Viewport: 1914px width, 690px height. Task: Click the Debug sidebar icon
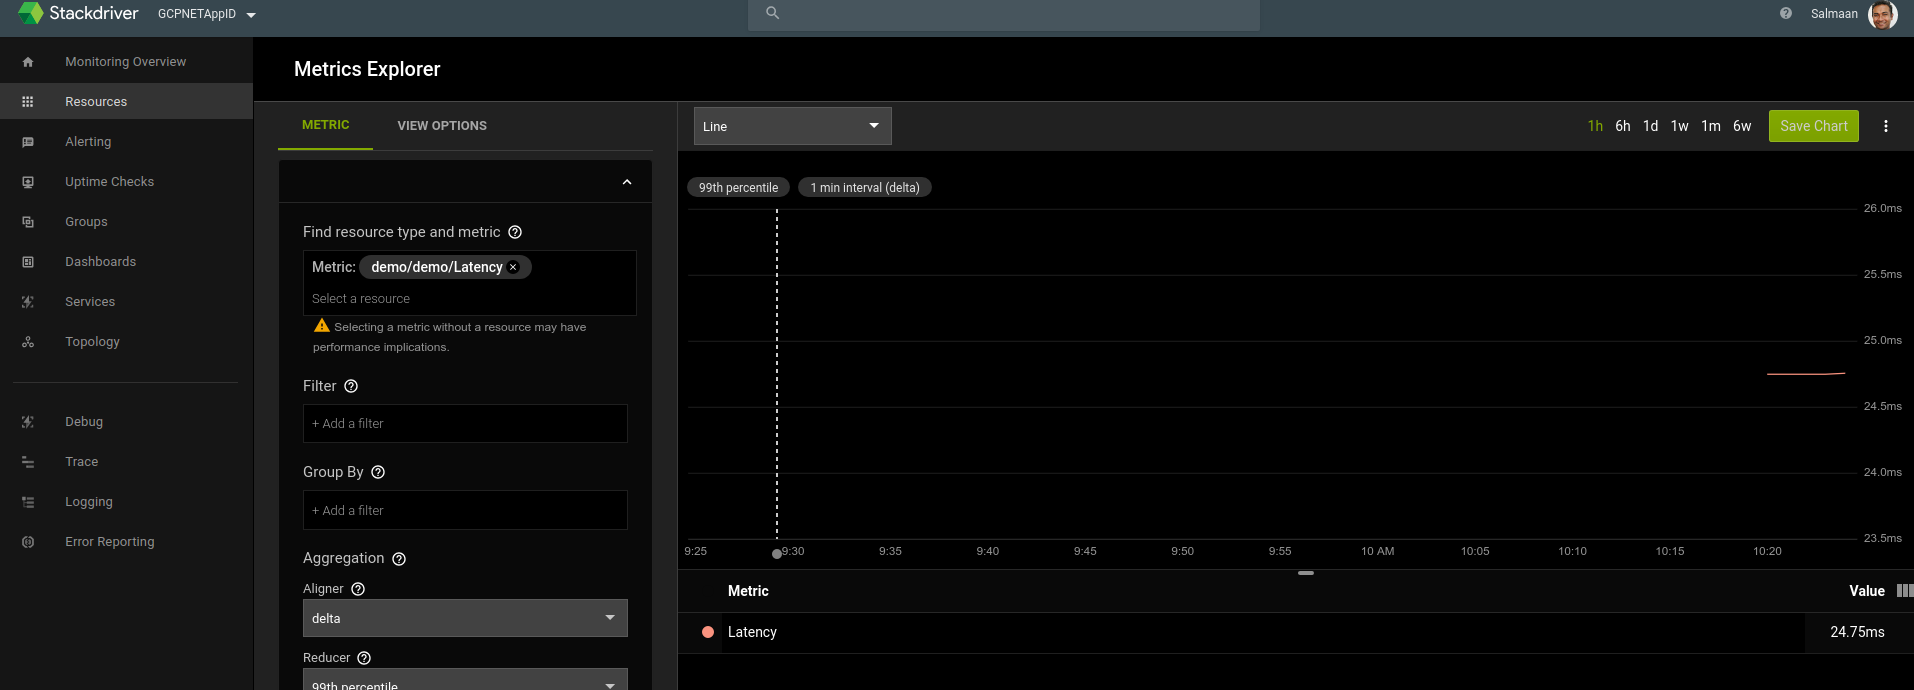[x=28, y=422]
